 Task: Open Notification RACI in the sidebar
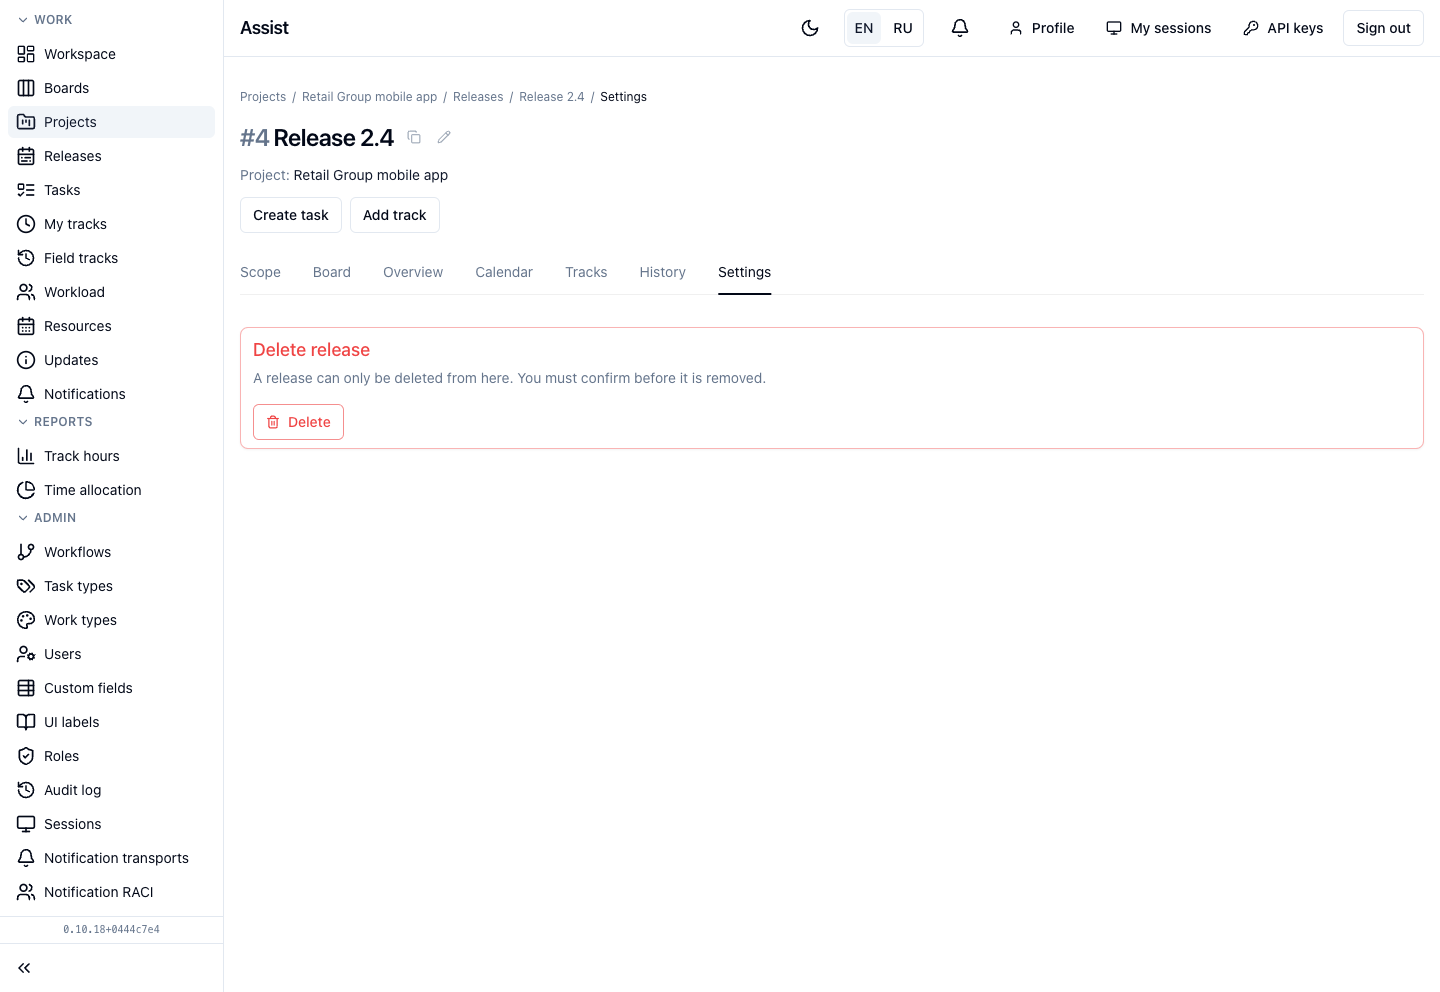[x=111, y=892]
